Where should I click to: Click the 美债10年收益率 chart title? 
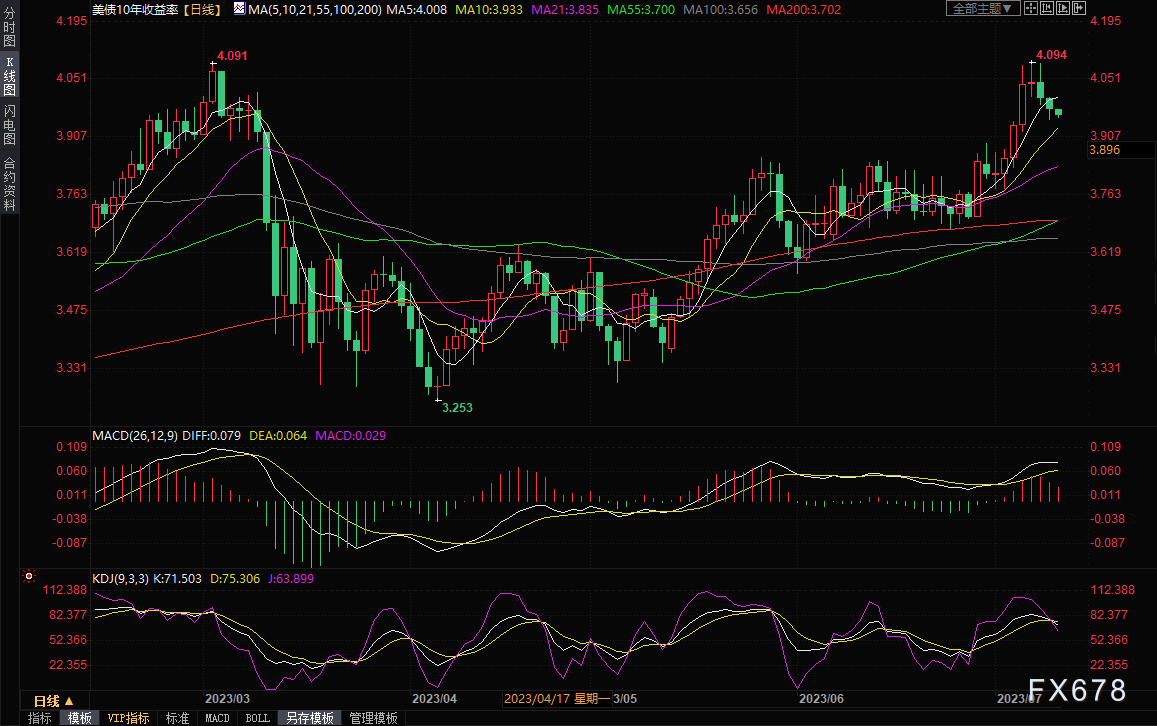point(135,10)
